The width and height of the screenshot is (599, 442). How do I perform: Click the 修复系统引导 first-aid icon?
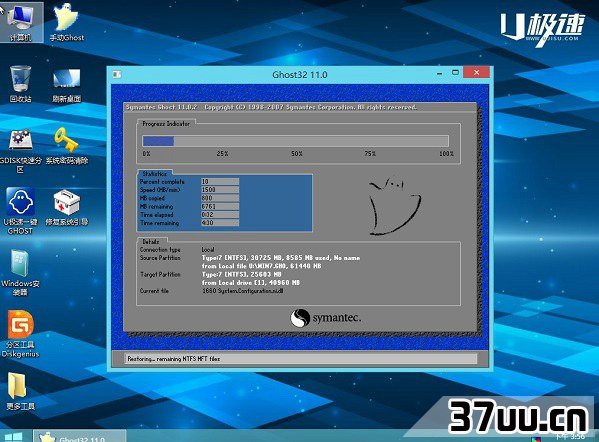coord(66,207)
